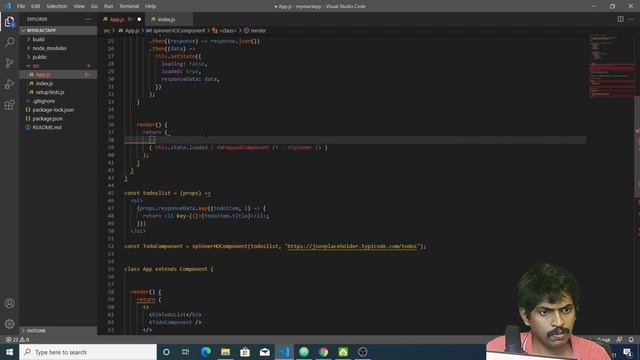Open the Help menu
The width and height of the screenshot is (640, 360).
pos(151,6)
